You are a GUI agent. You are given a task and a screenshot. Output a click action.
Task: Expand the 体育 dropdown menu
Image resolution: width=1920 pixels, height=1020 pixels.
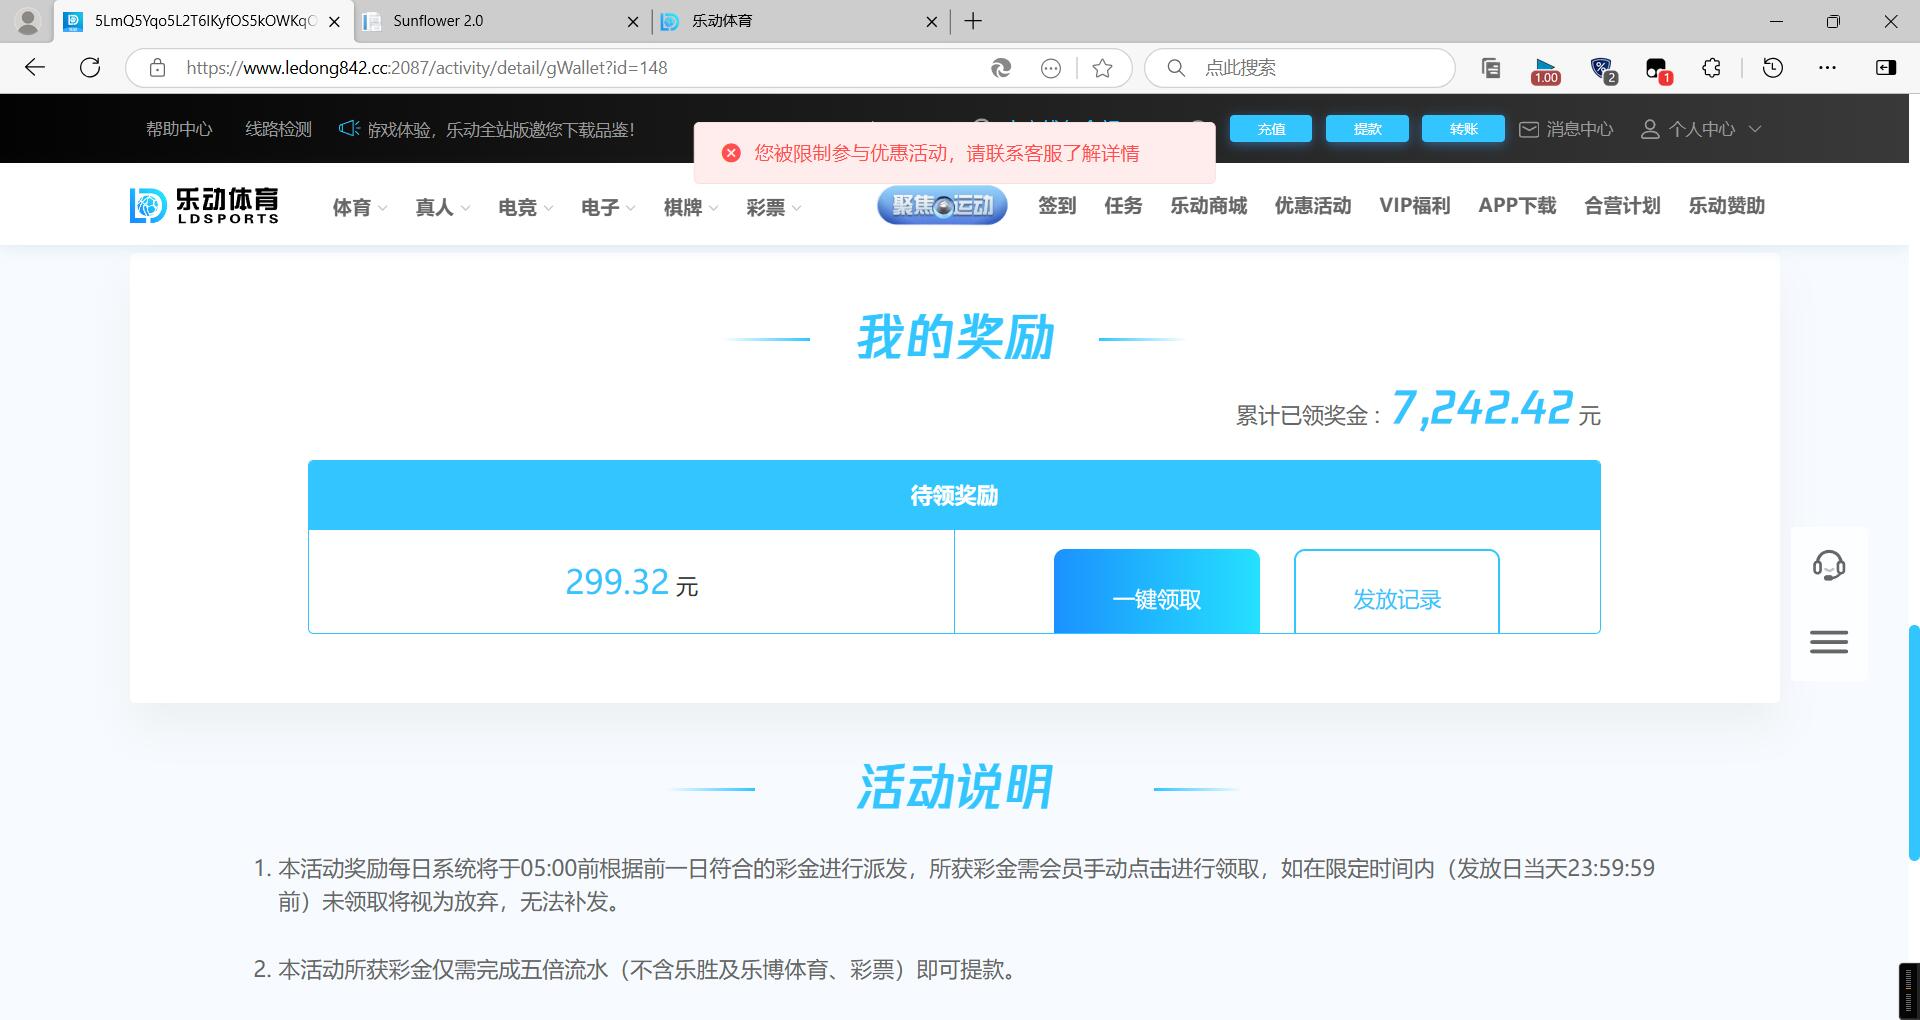tap(359, 208)
